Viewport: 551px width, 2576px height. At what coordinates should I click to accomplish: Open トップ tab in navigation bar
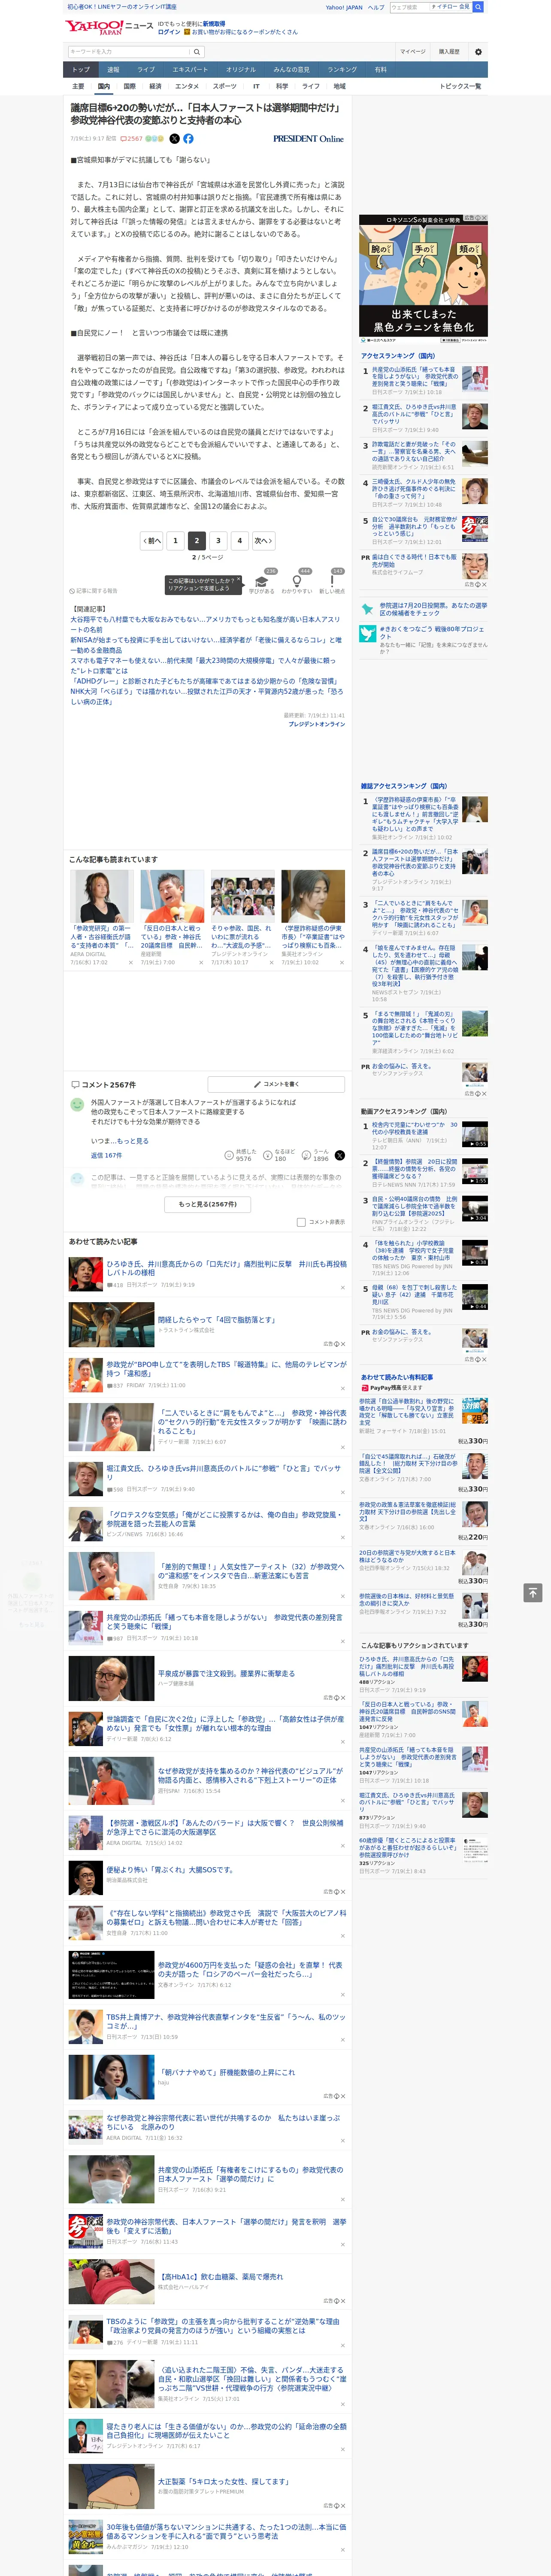point(81,70)
